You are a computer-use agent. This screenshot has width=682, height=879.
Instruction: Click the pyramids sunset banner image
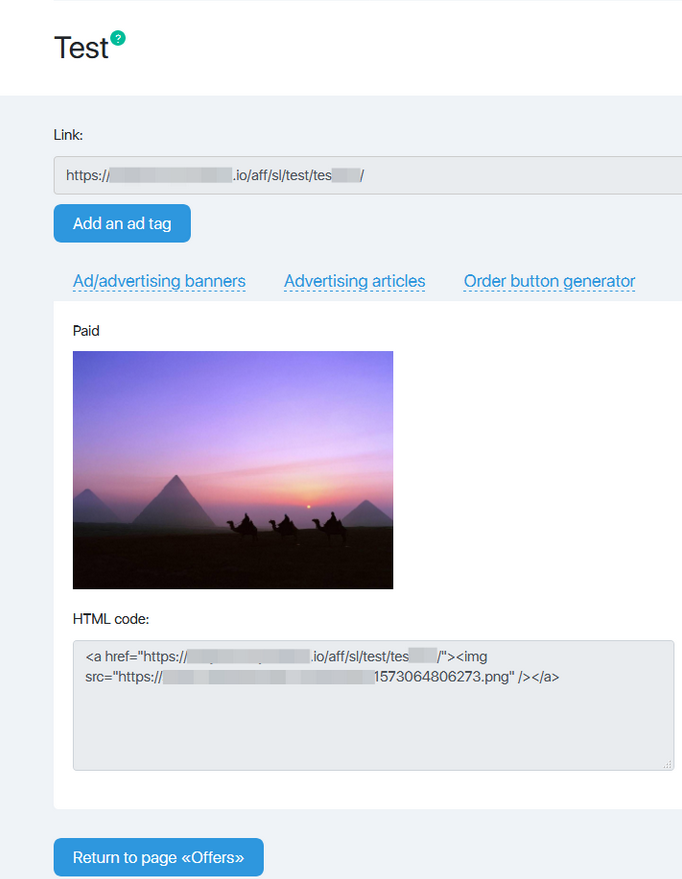(233, 469)
